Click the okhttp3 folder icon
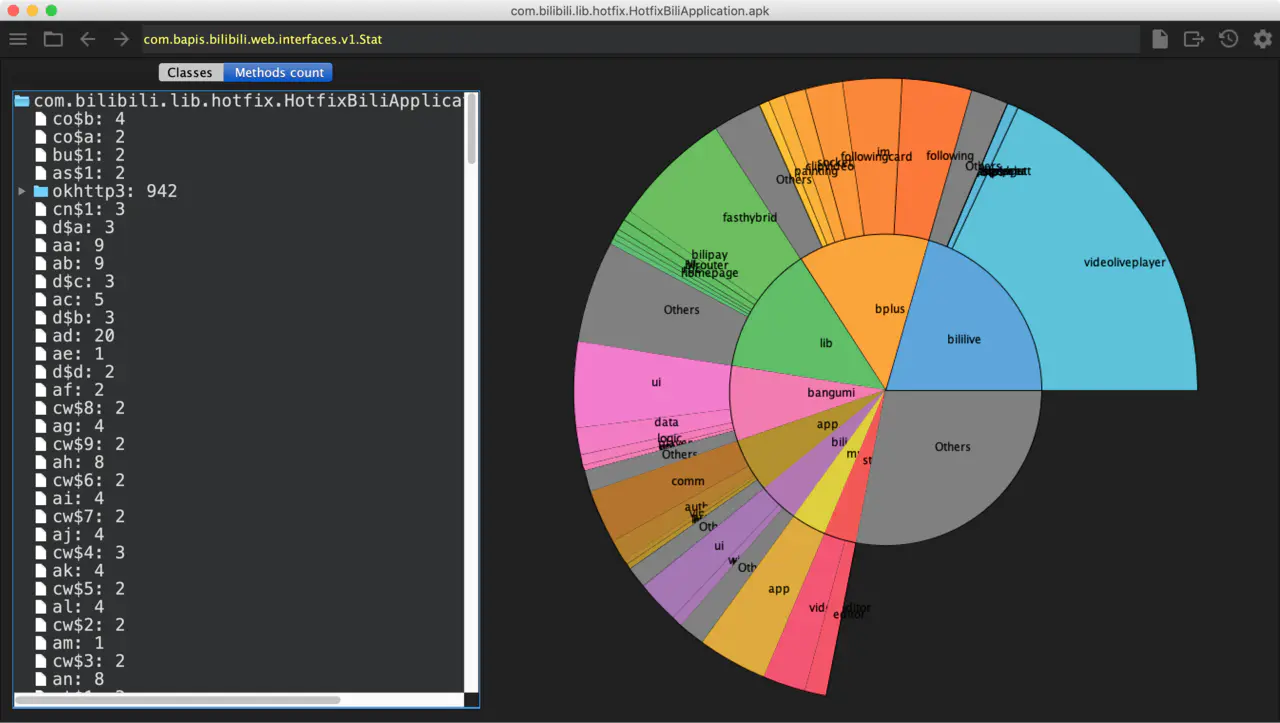 click(x=41, y=191)
